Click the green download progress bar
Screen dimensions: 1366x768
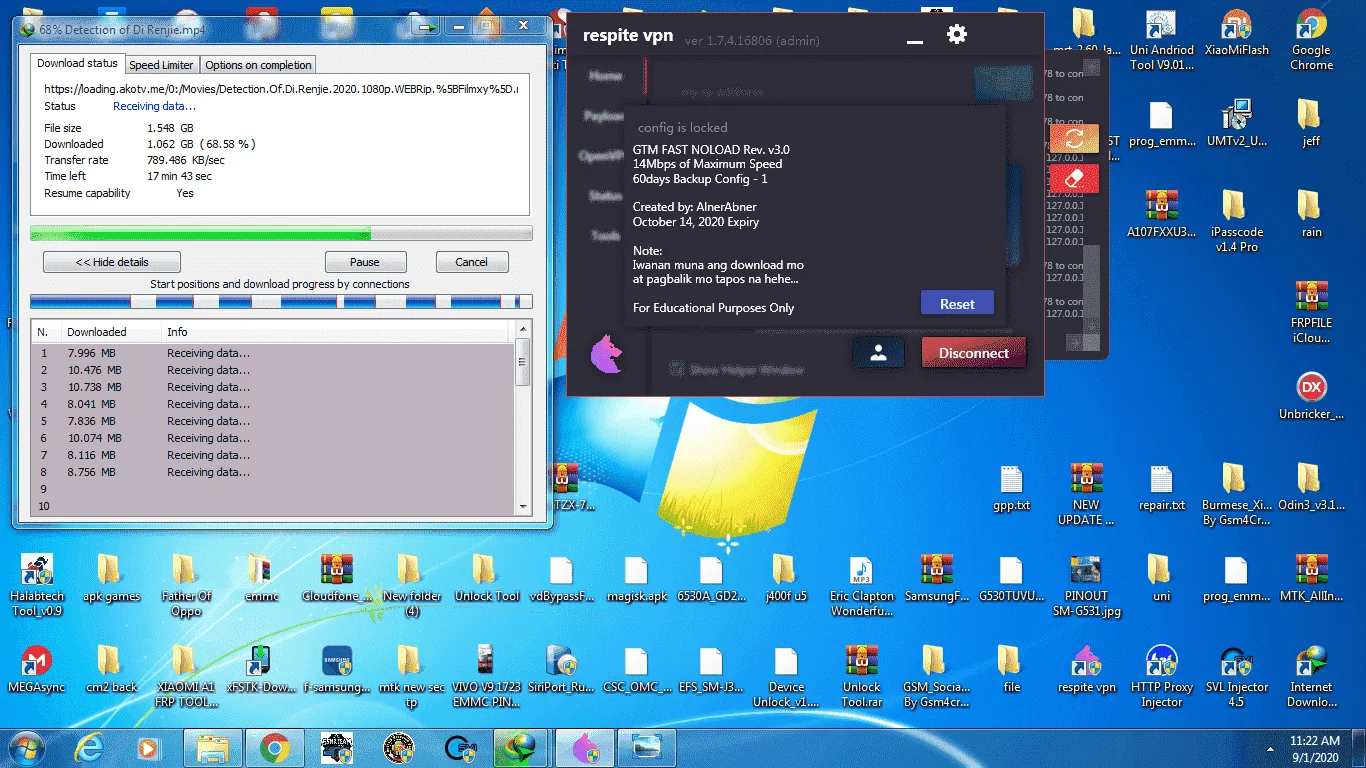tap(281, 234)
